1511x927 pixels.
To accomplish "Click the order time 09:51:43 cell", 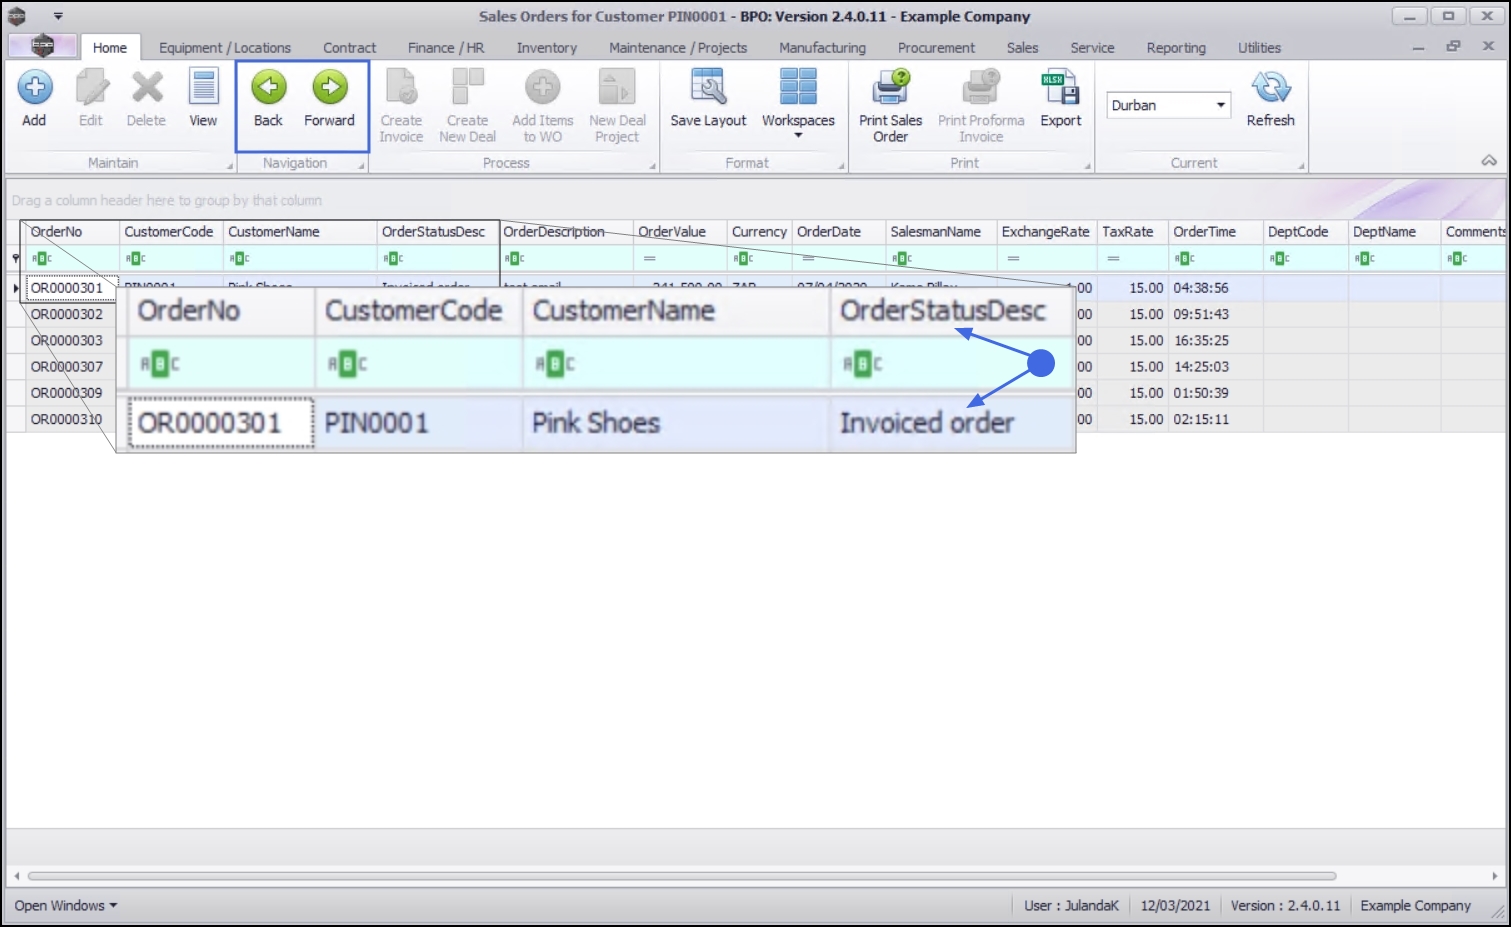I will pyautogui.click(x=1216, y=314).
